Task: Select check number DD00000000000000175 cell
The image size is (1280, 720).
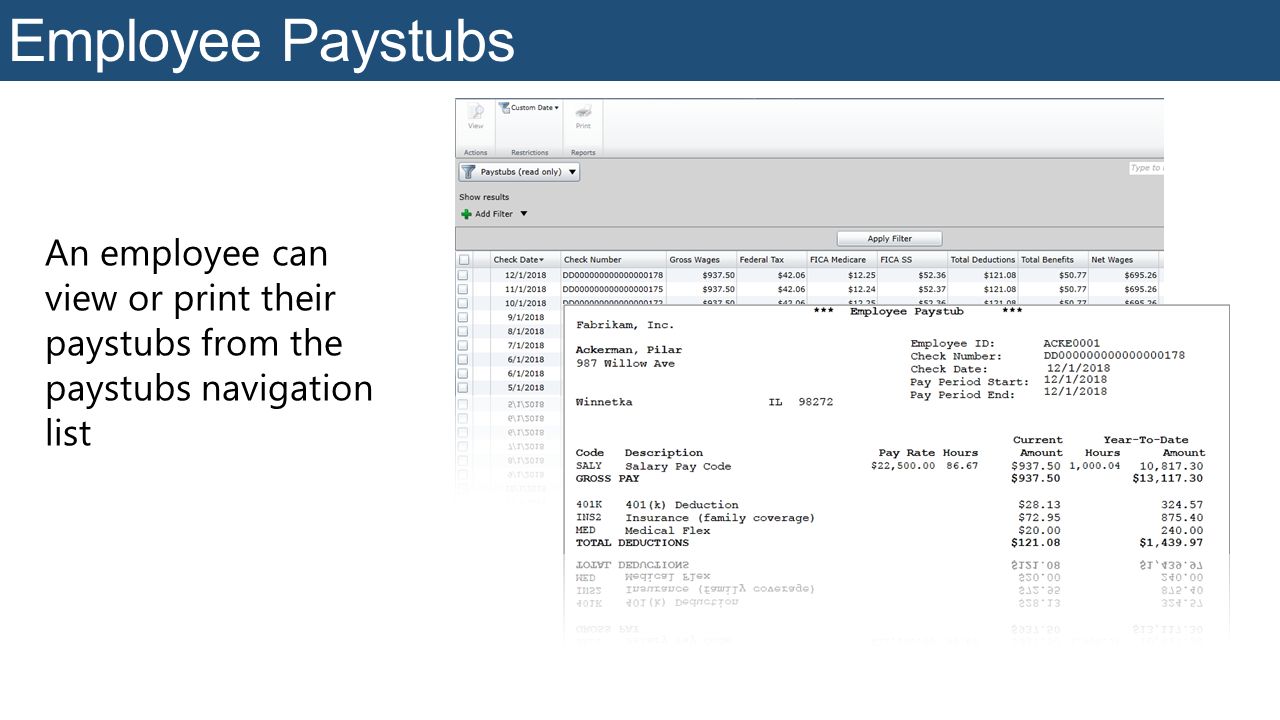Action: [x=613, y=289]
